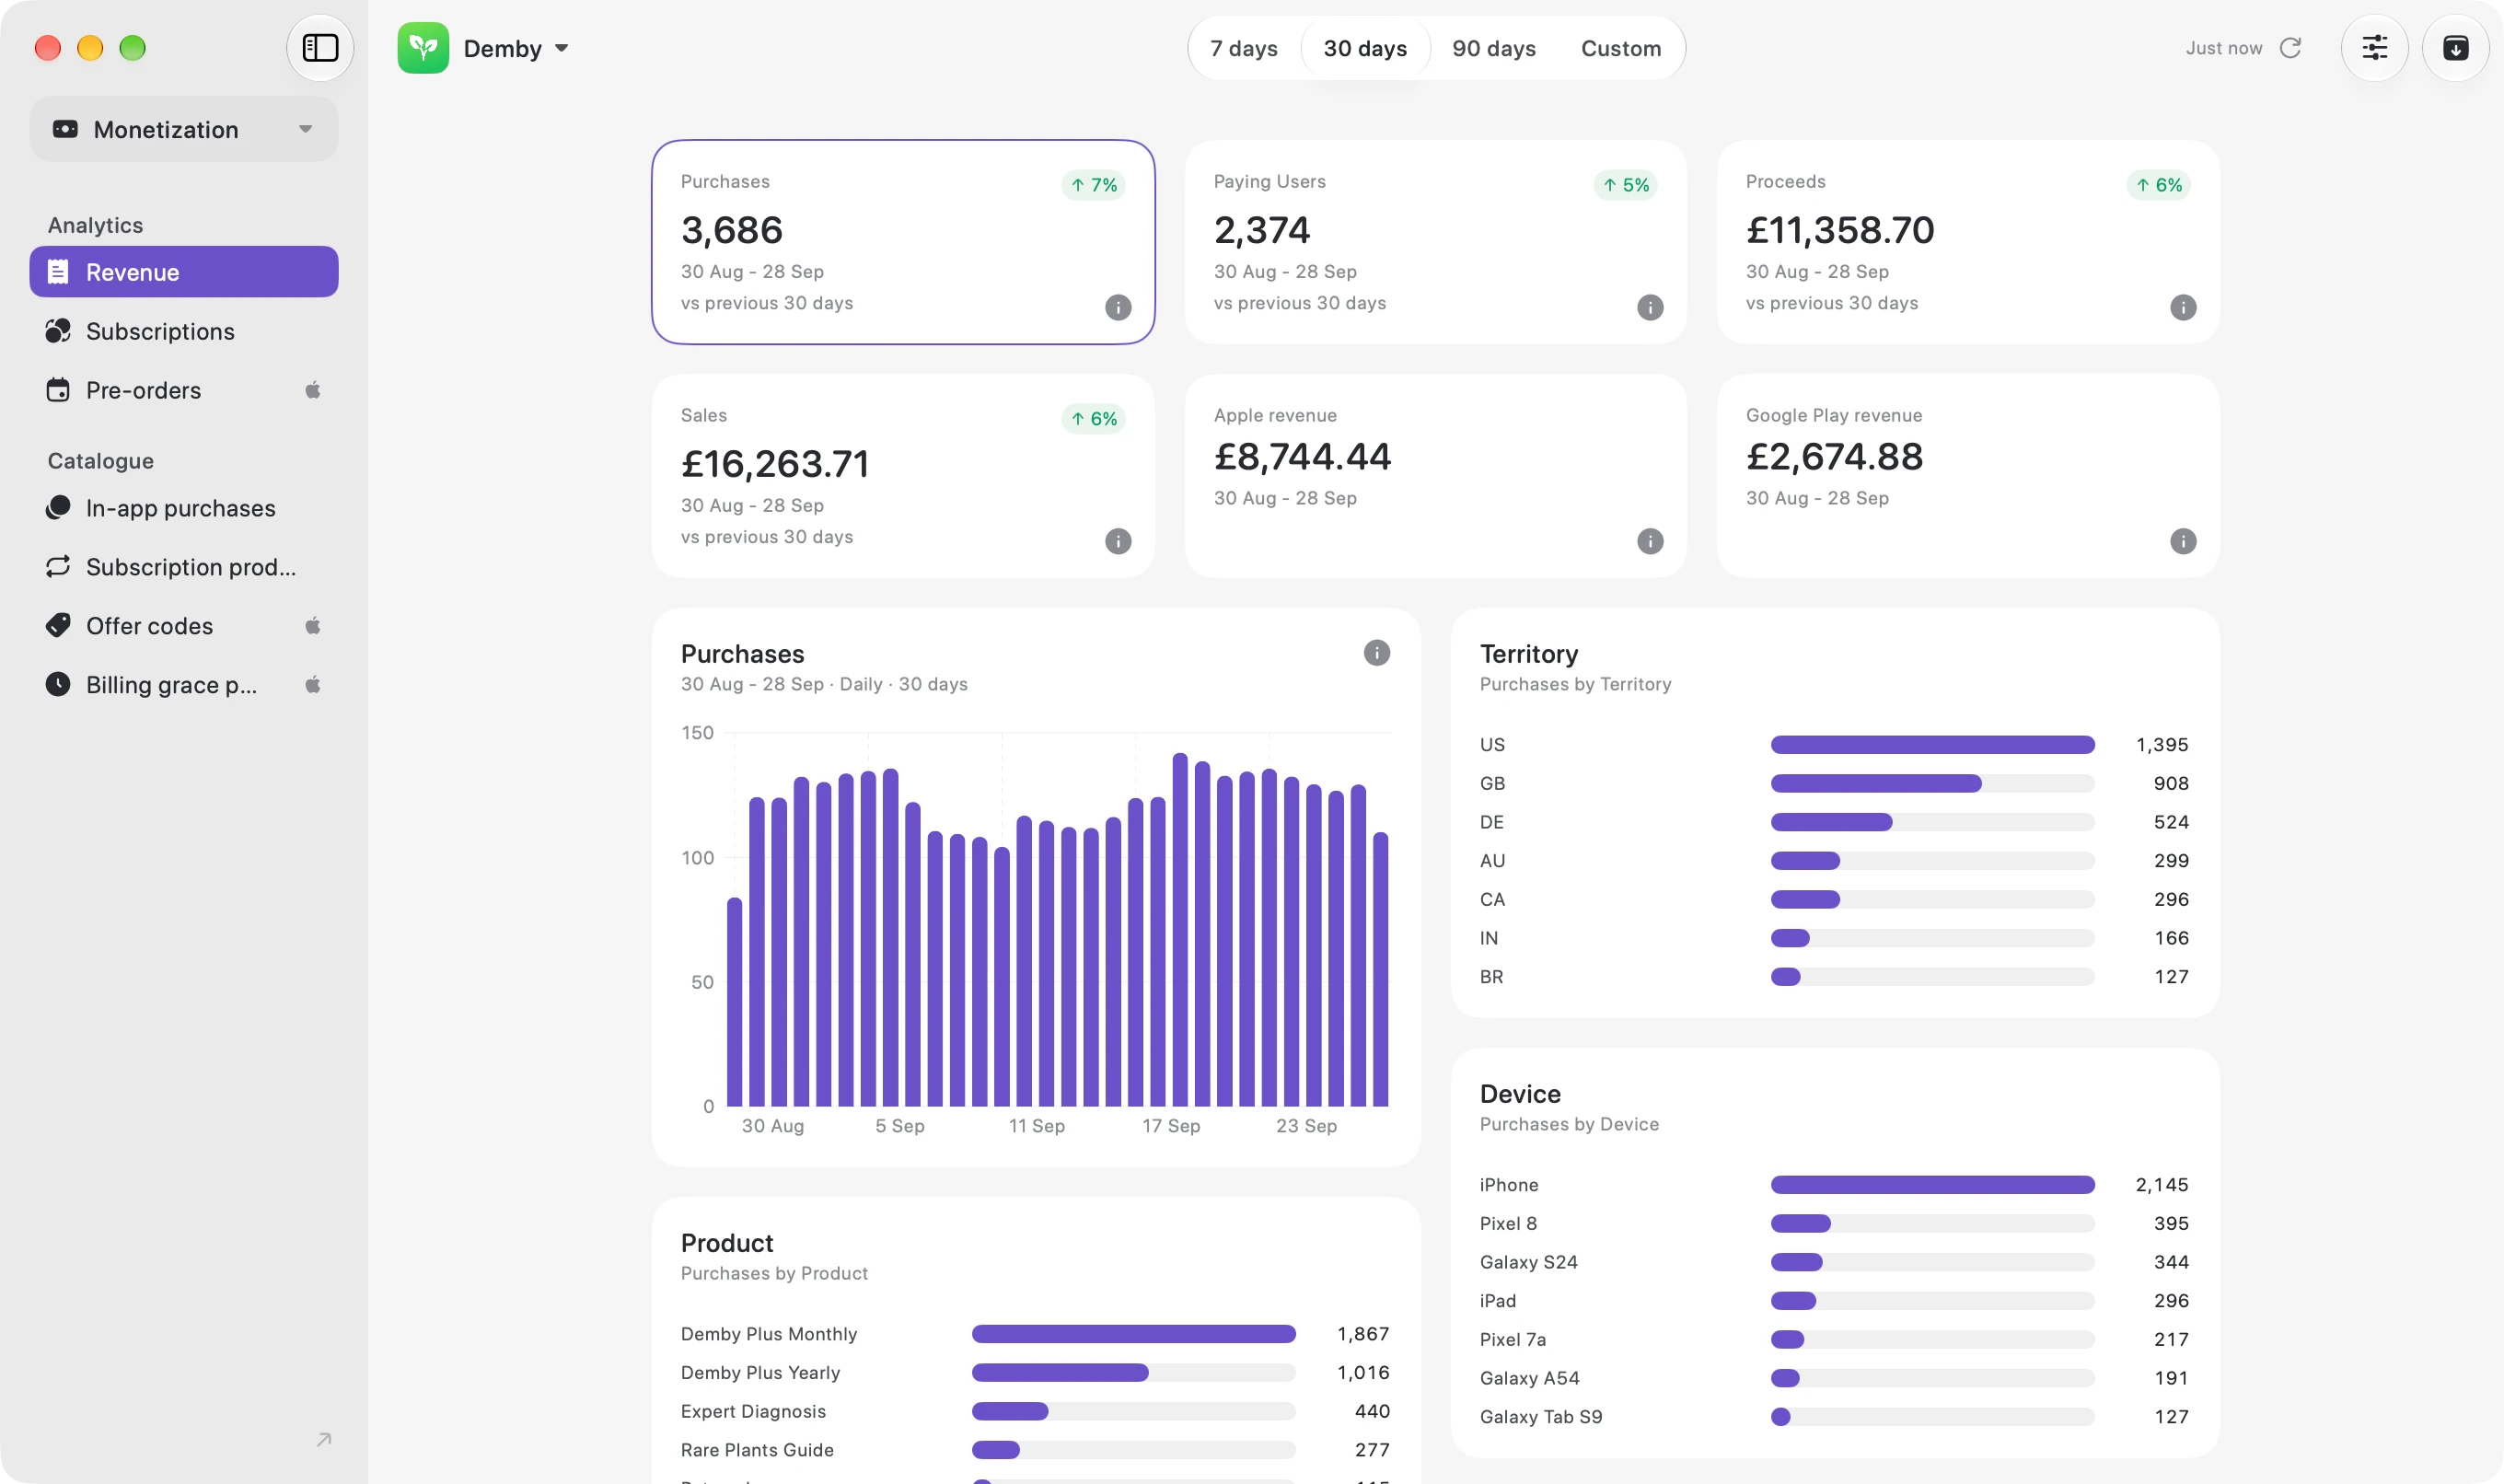Click the Monetization game controller icon
This screenshot has width=2504, height=1484.
click(x=65, y=129)
